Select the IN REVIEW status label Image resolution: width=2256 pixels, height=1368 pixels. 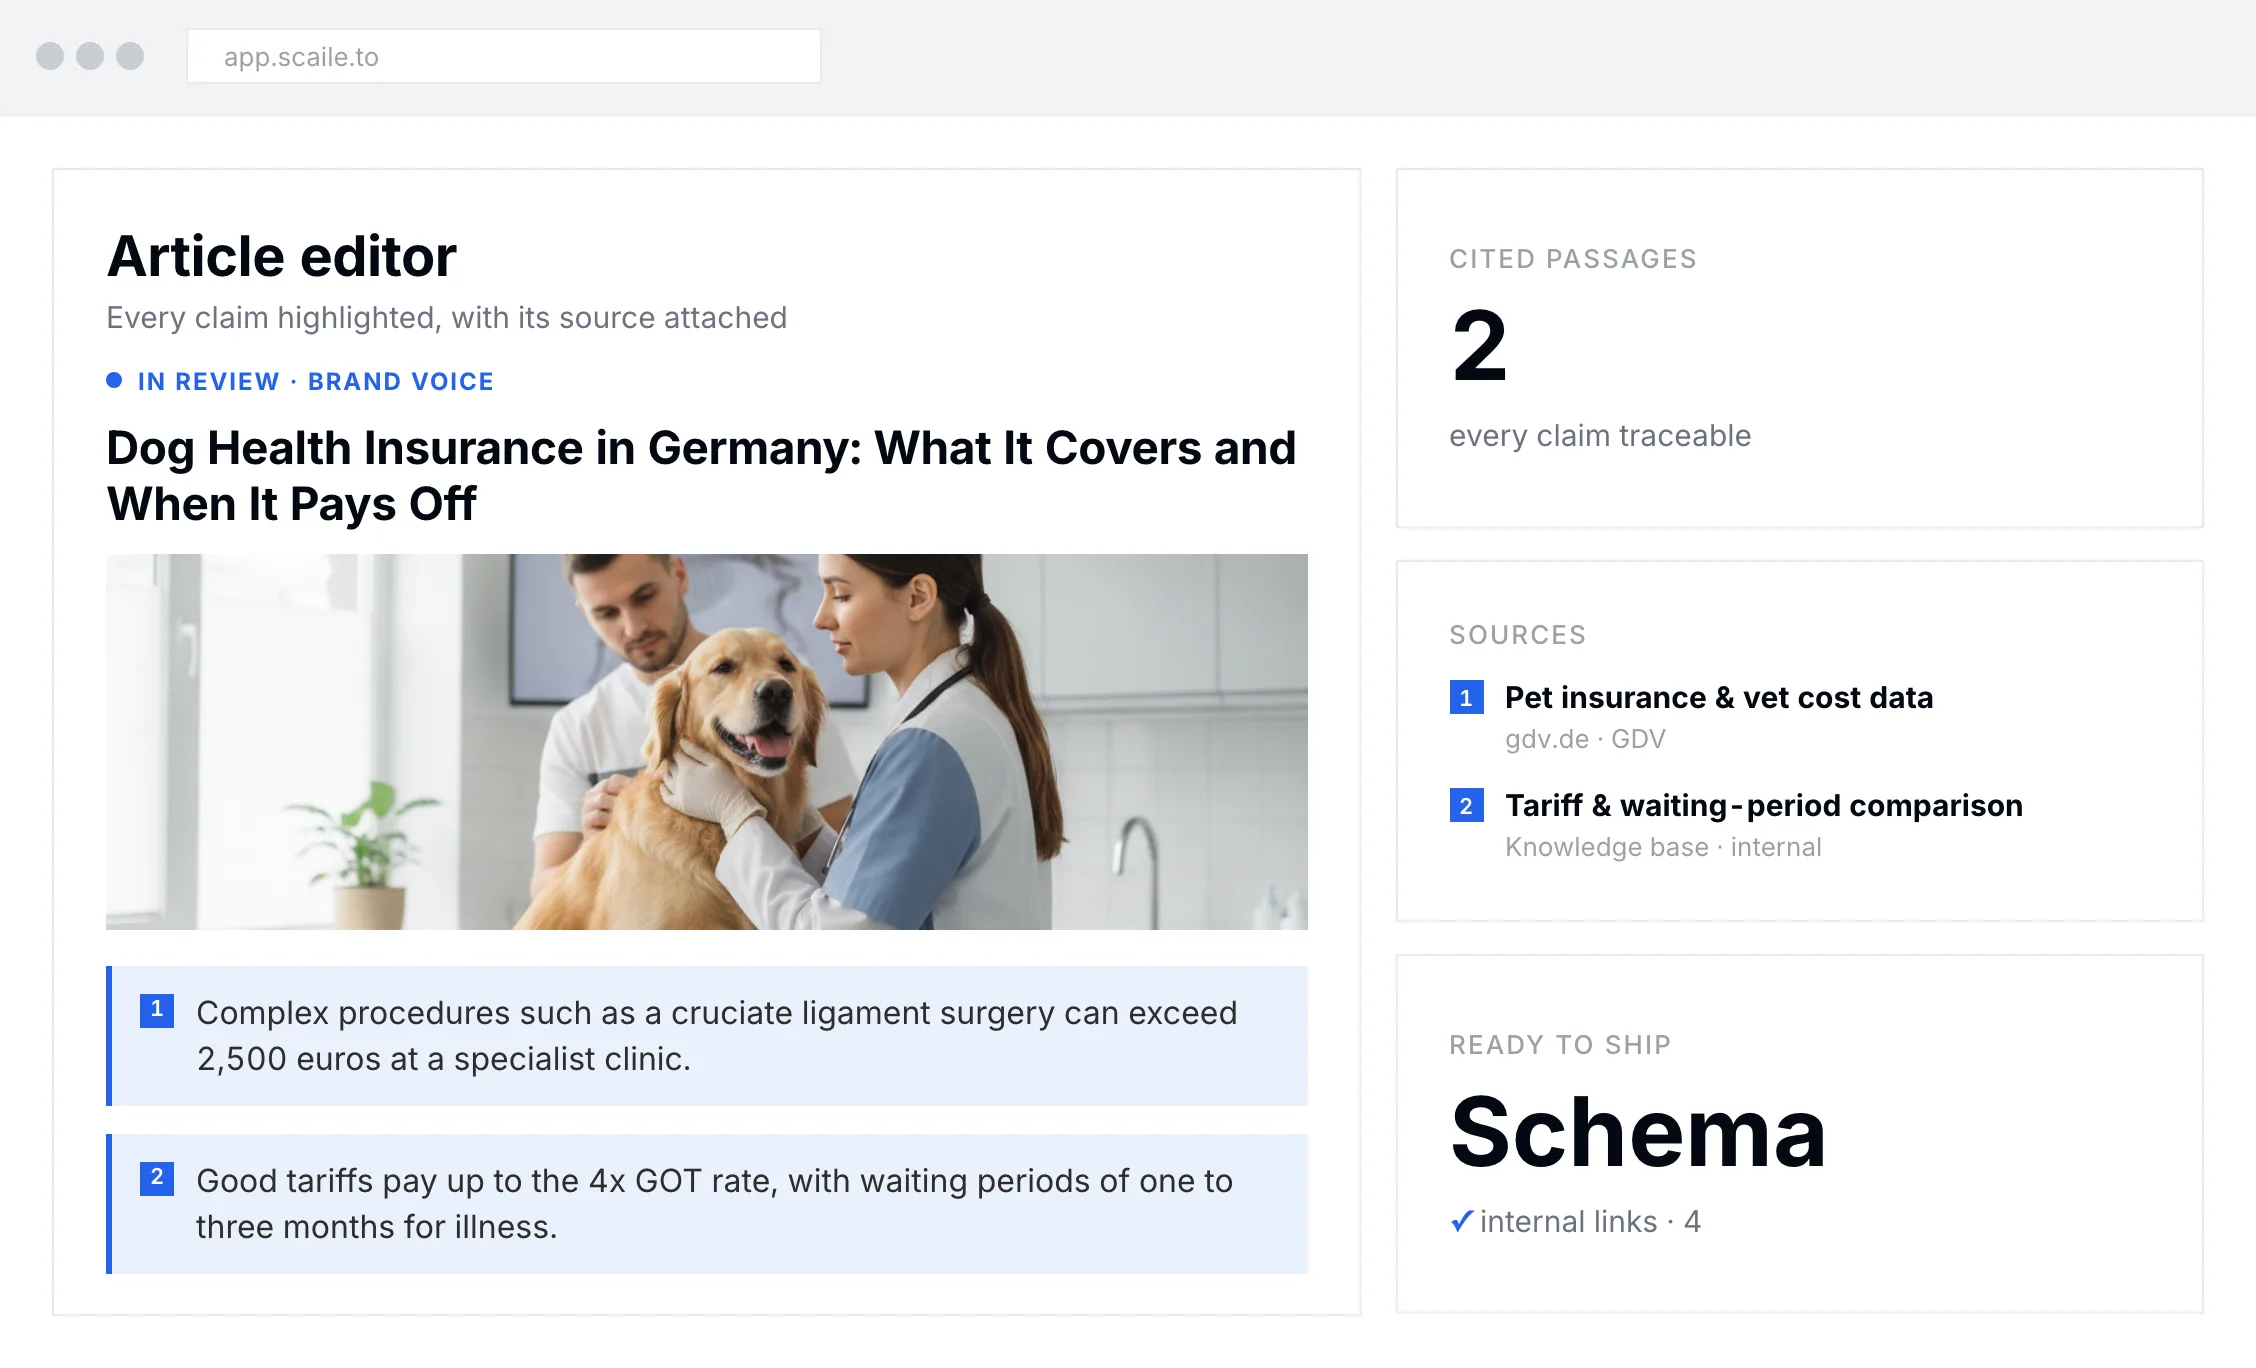208,381
